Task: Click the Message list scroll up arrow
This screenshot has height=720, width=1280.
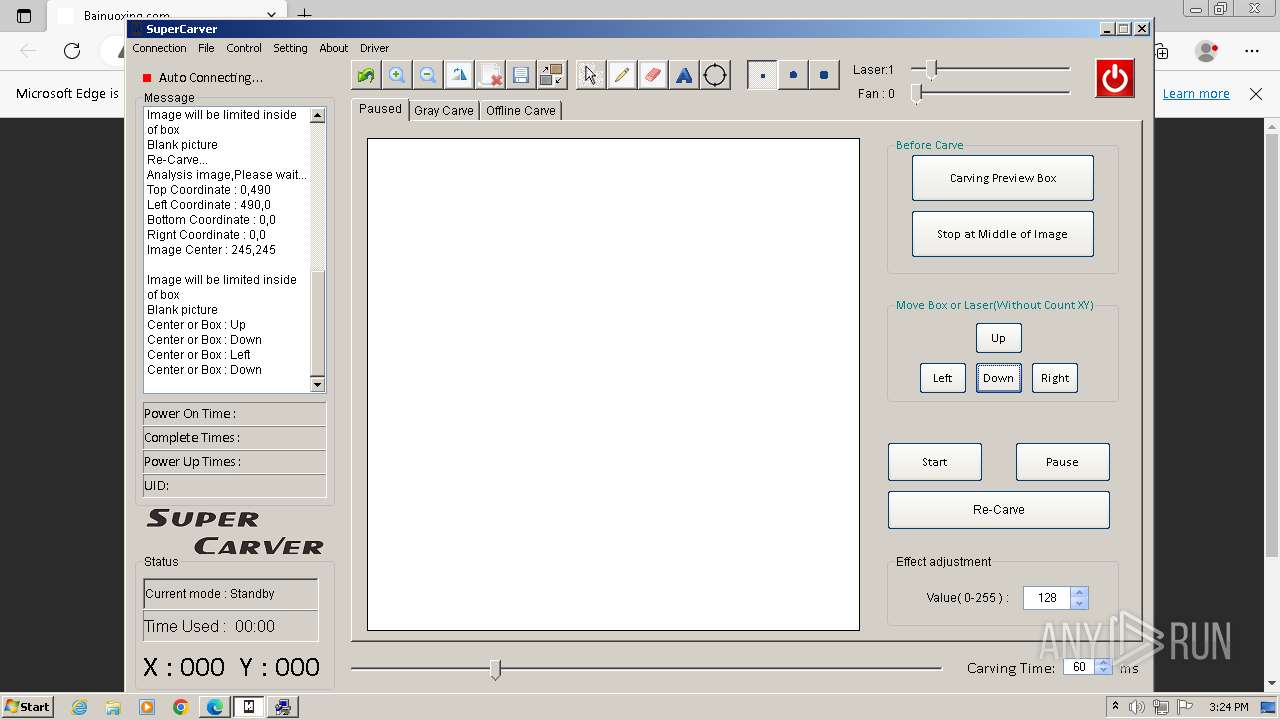Action: [x=318, y=115]
